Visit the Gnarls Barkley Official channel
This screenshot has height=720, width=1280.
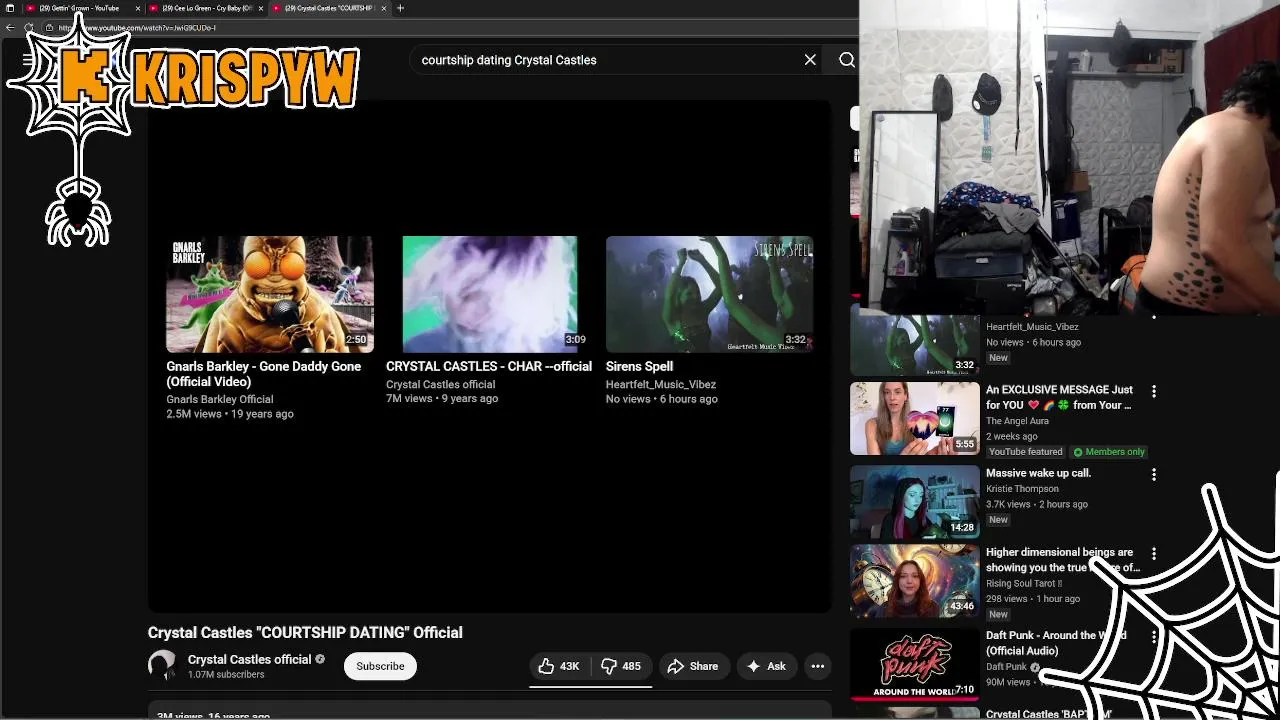[x=220, y=399]
